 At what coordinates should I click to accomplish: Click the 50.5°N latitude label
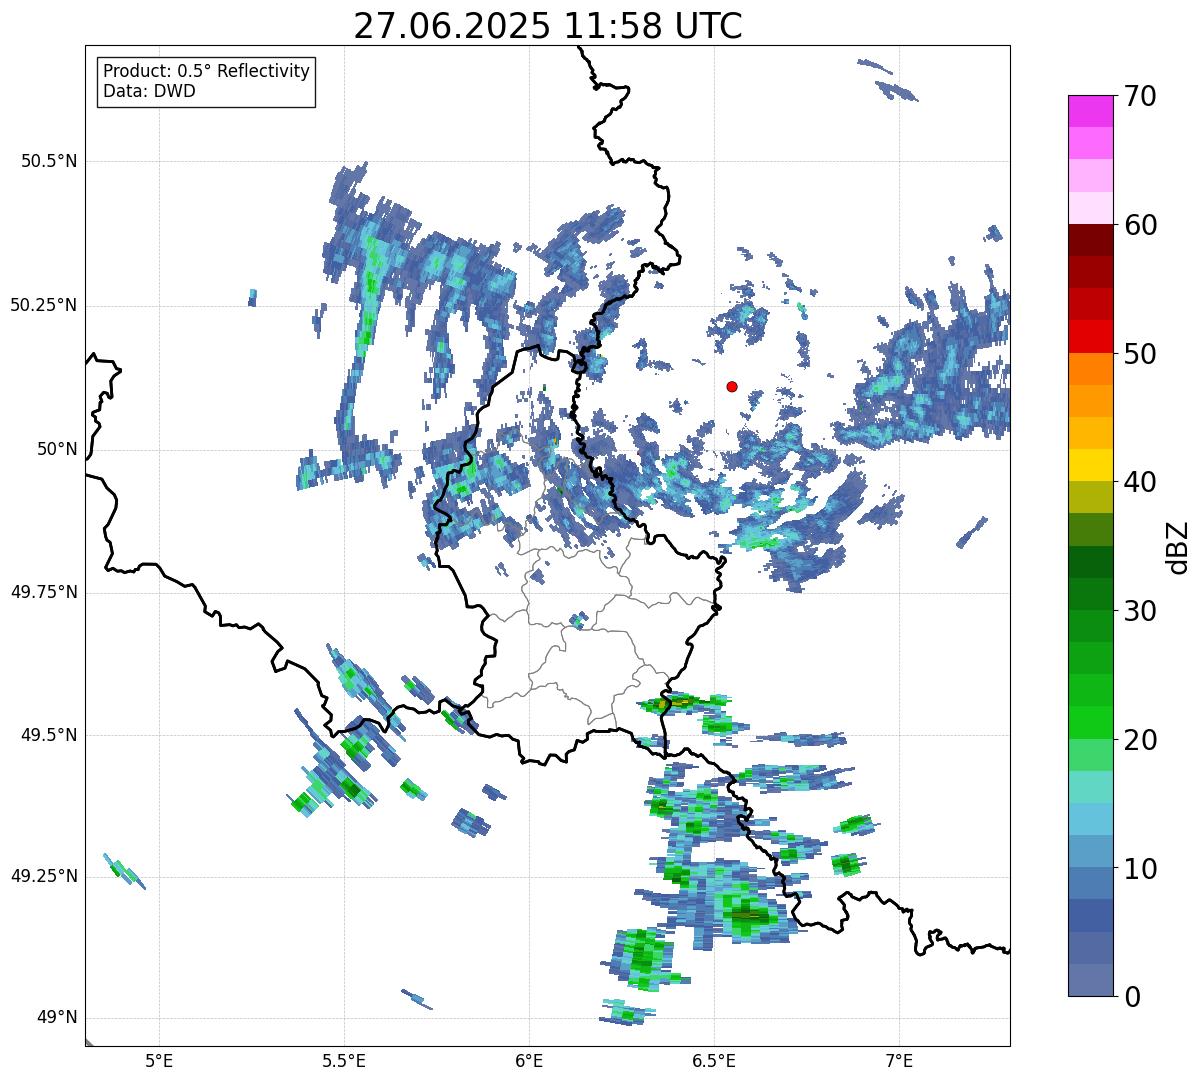49,161
